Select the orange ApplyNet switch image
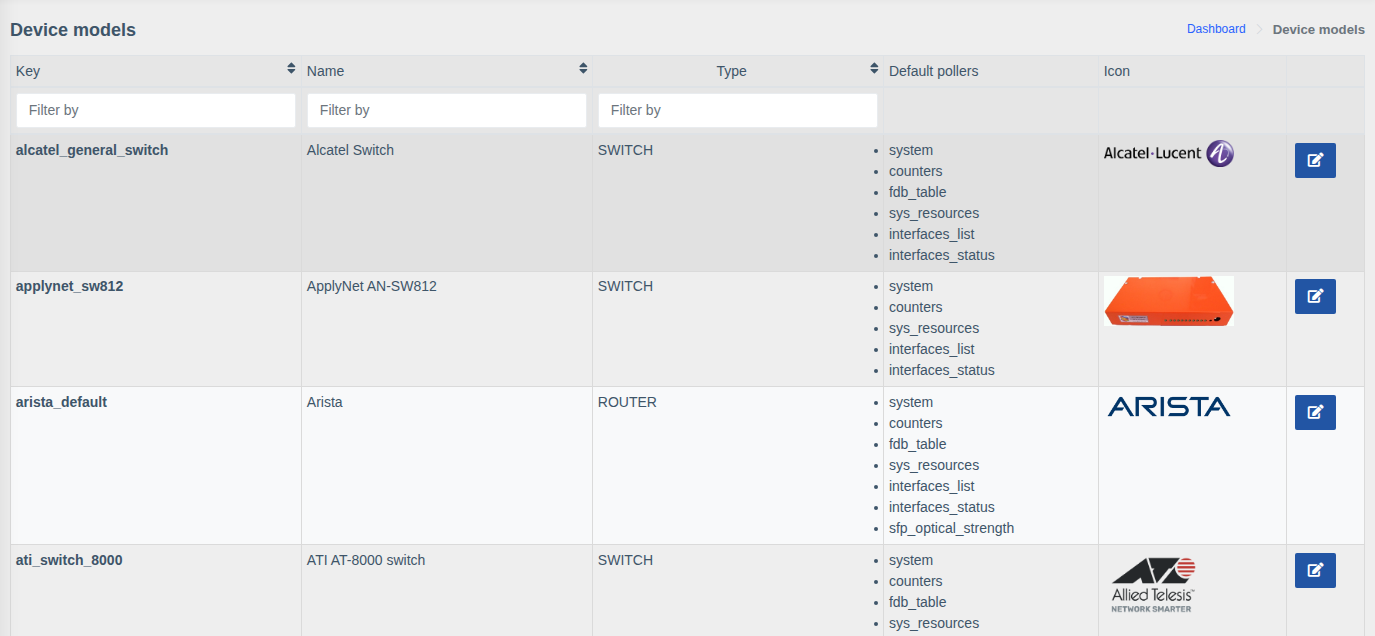The width and height of the screenshot is (1375, 636). [1168, 301]
